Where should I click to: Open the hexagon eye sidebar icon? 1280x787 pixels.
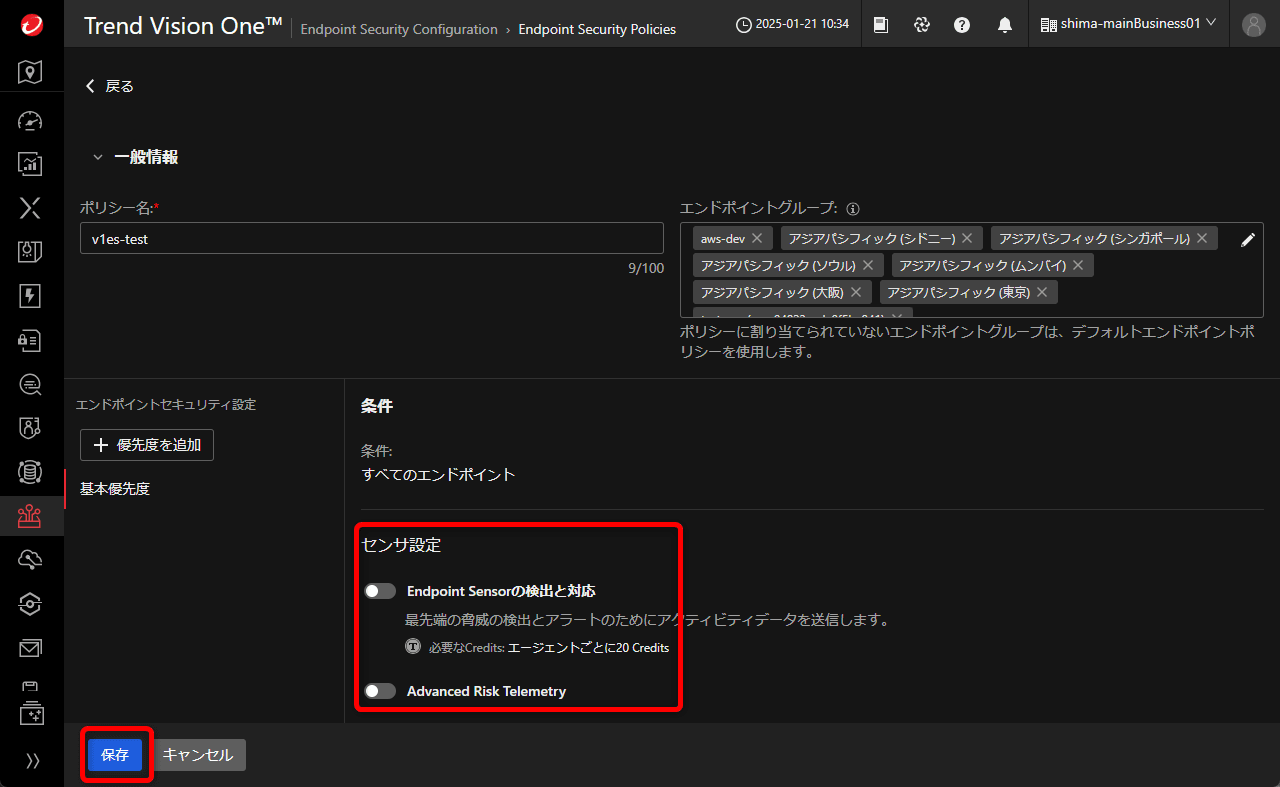tap(31, 604)
